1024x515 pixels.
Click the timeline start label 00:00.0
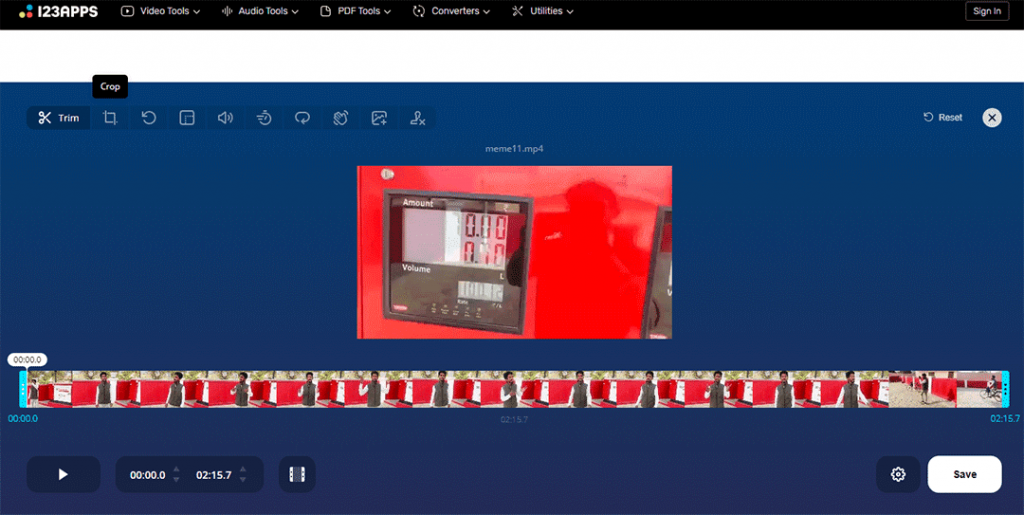23,418
